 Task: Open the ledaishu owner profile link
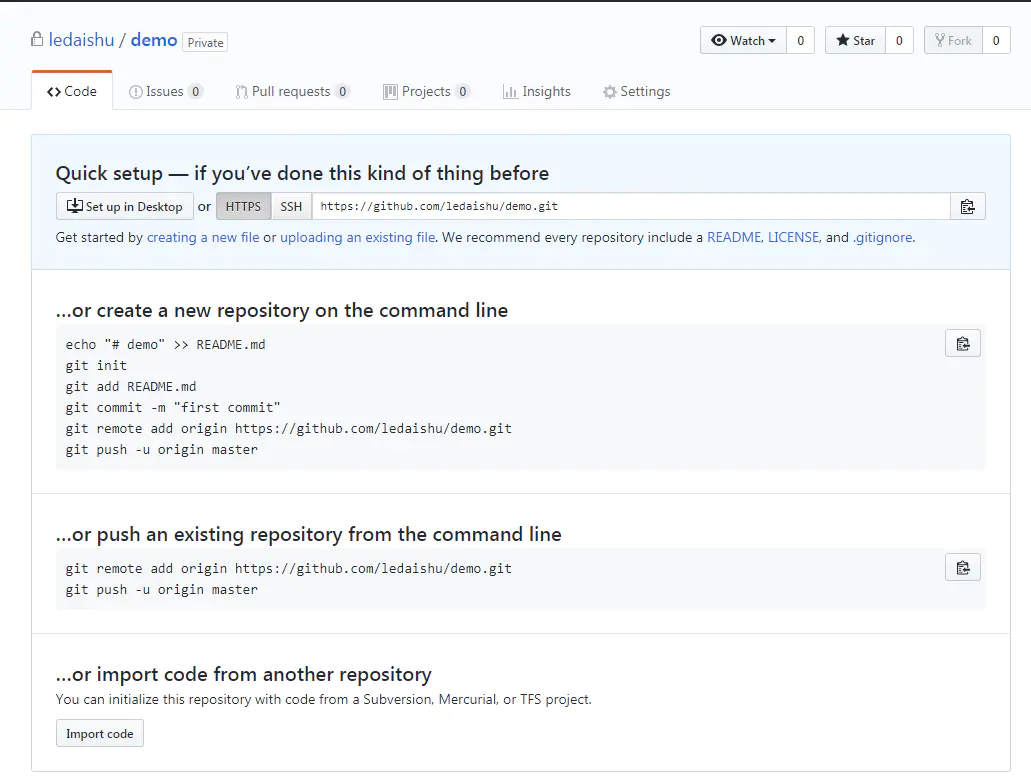point(81,41)
